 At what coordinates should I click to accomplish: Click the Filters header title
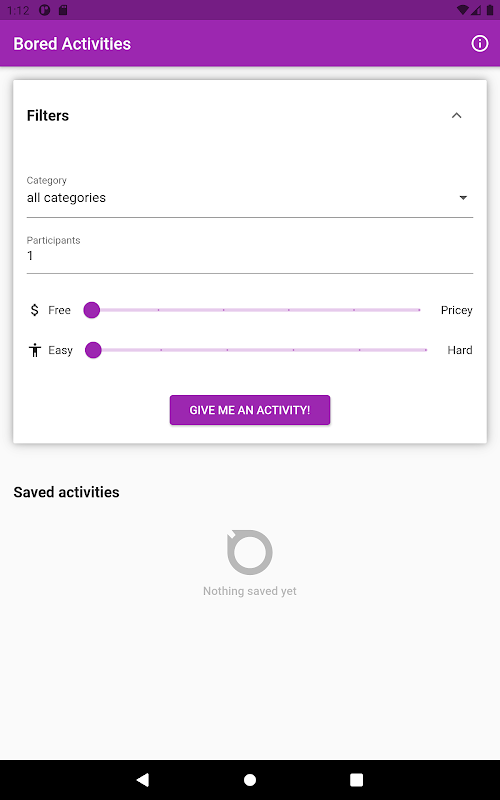(x=48, y=115)
